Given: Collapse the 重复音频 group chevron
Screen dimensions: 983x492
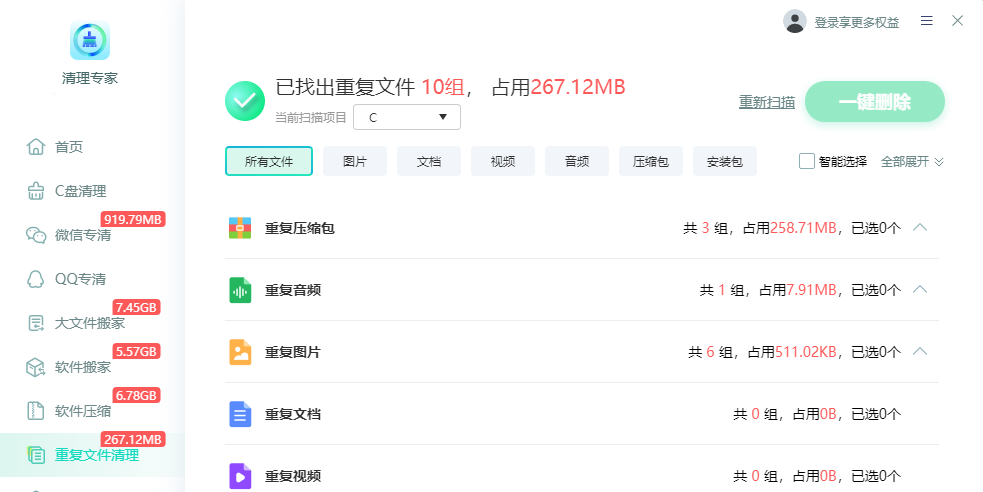Looking at the screenshot, I should click(920, 290).
